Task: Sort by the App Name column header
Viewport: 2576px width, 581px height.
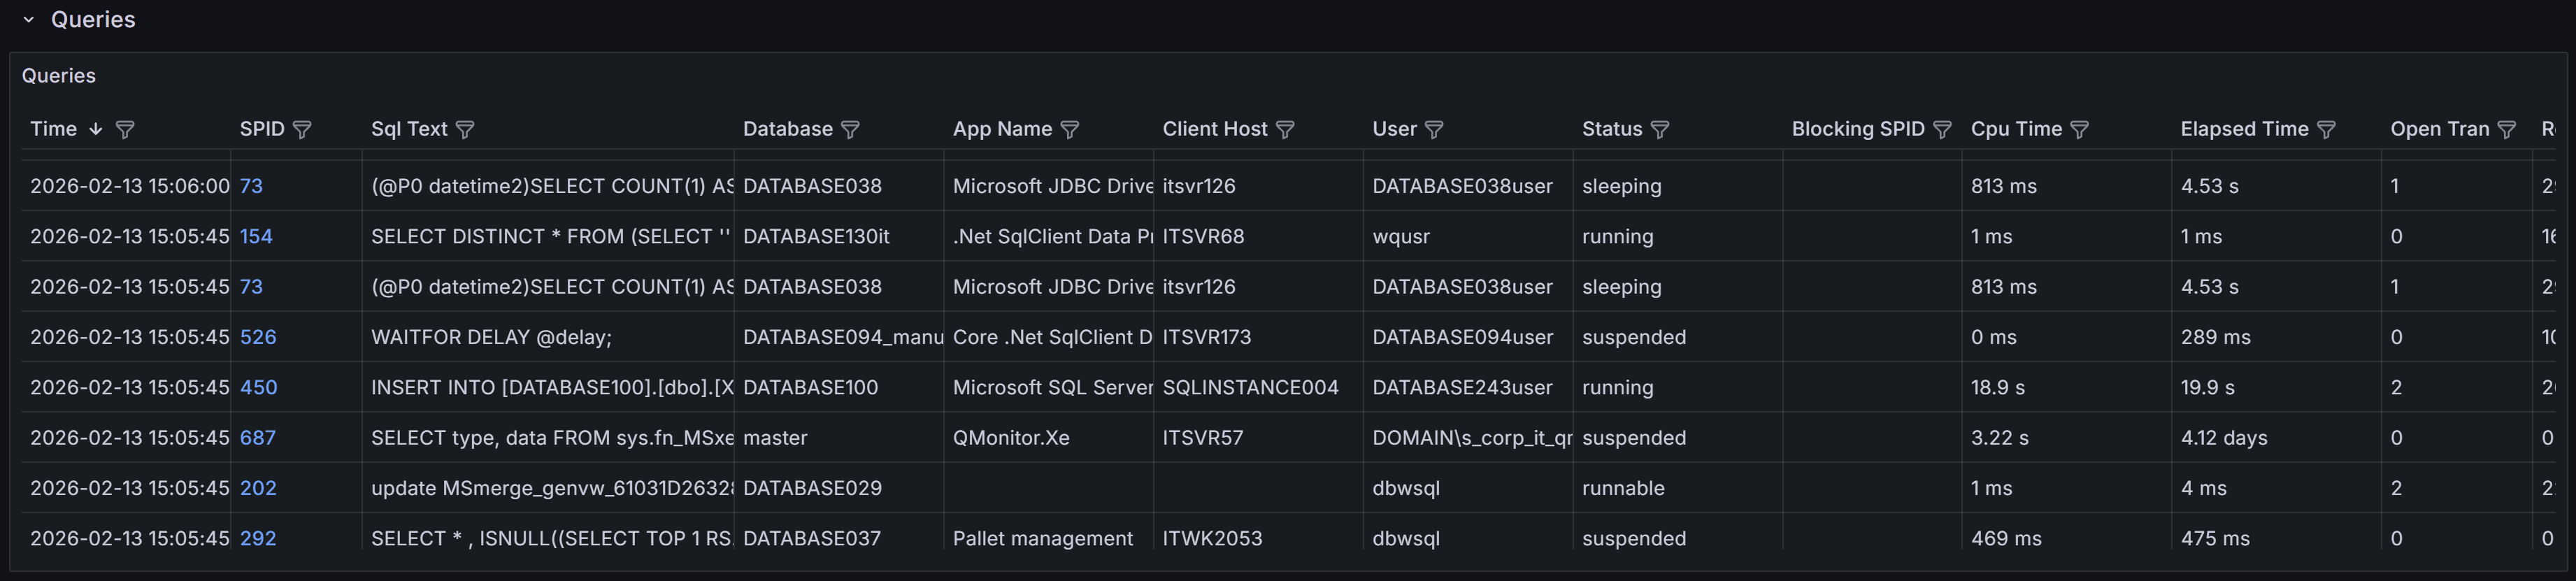Action: tap(1002, 129)
